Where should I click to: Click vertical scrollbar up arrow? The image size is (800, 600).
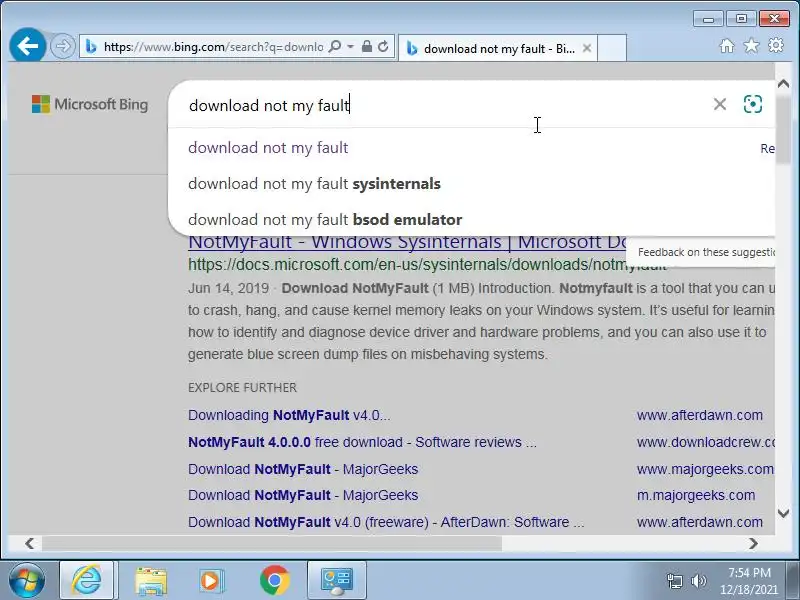pos(783,84)
